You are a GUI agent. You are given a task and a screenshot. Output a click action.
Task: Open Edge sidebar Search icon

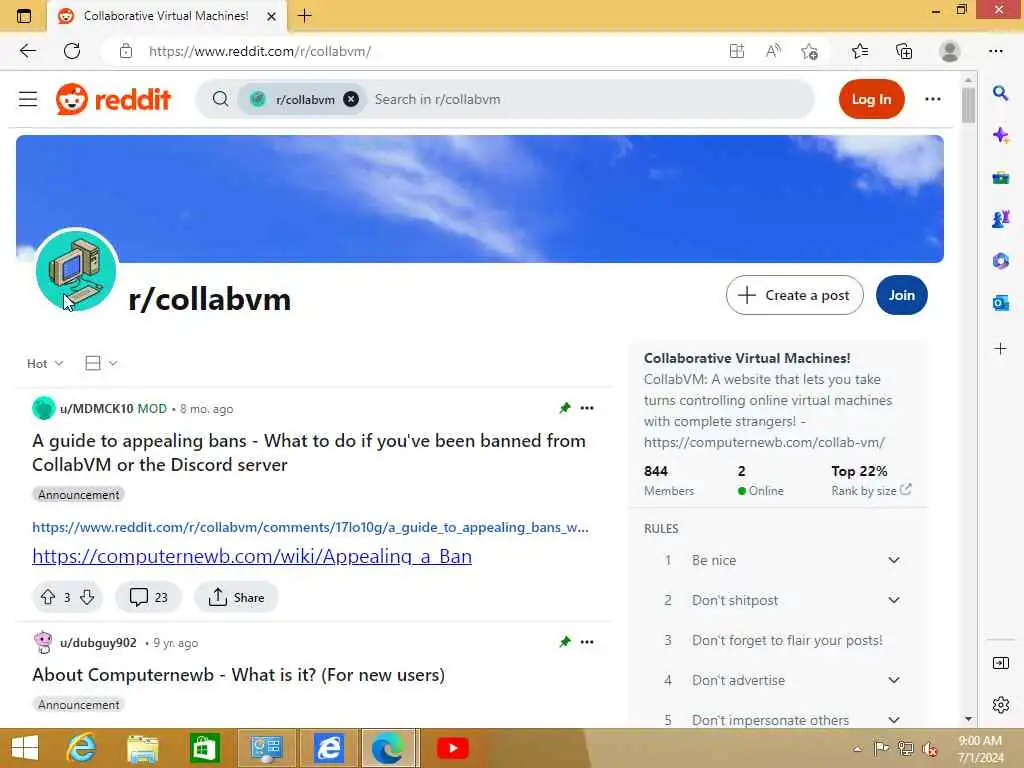tap(1000, 93)
